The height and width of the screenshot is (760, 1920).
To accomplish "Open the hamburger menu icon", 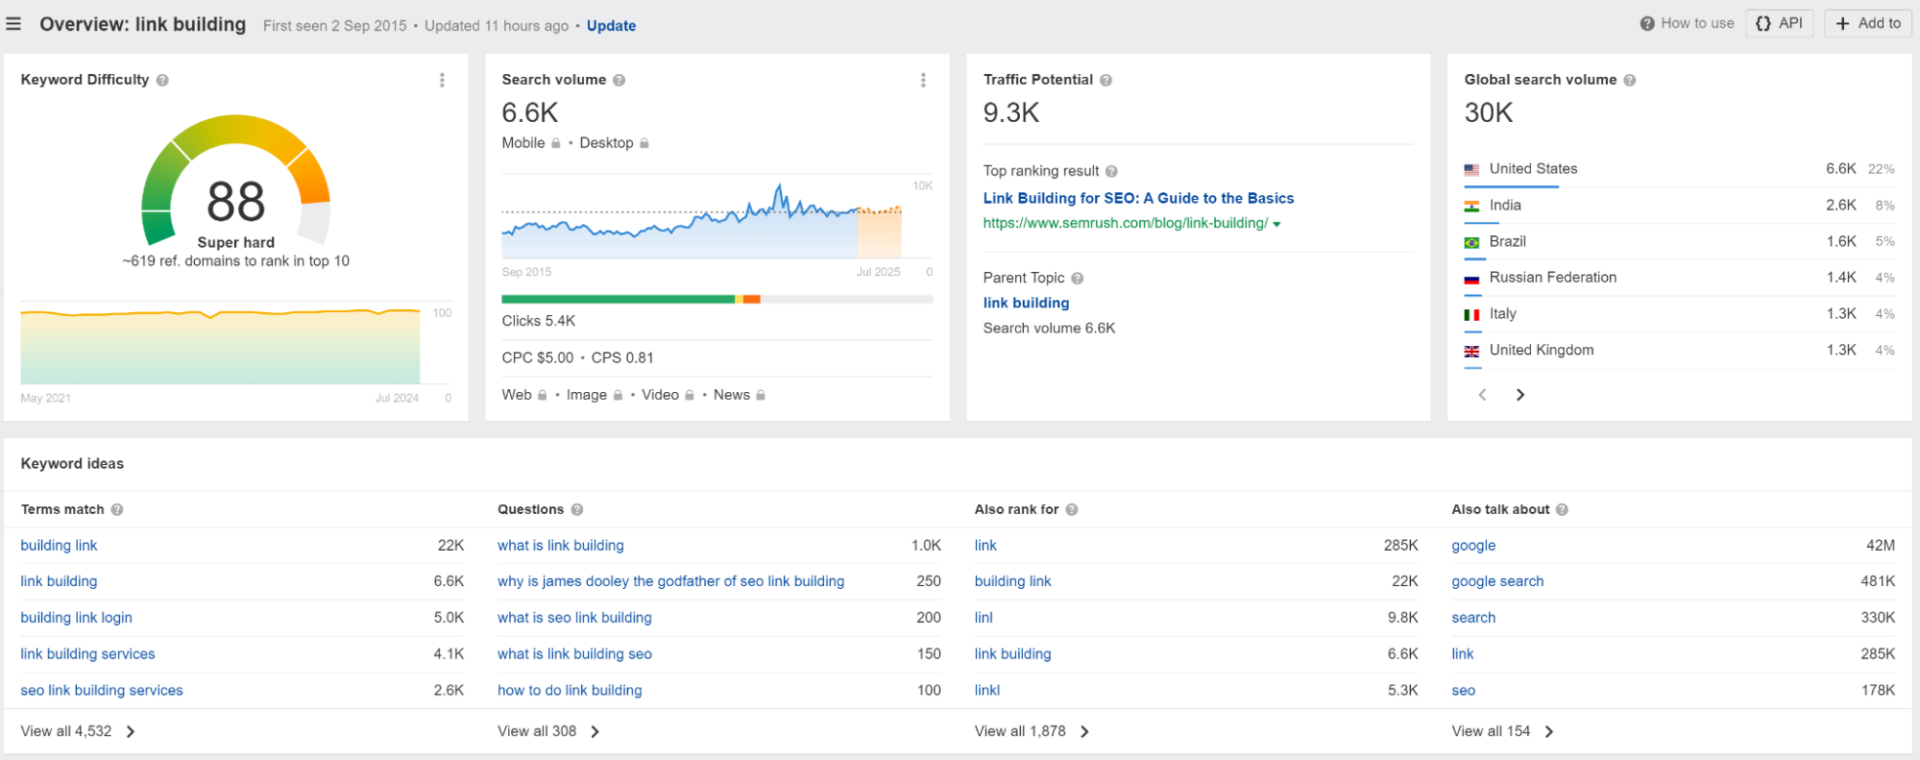I will (14, 24).
